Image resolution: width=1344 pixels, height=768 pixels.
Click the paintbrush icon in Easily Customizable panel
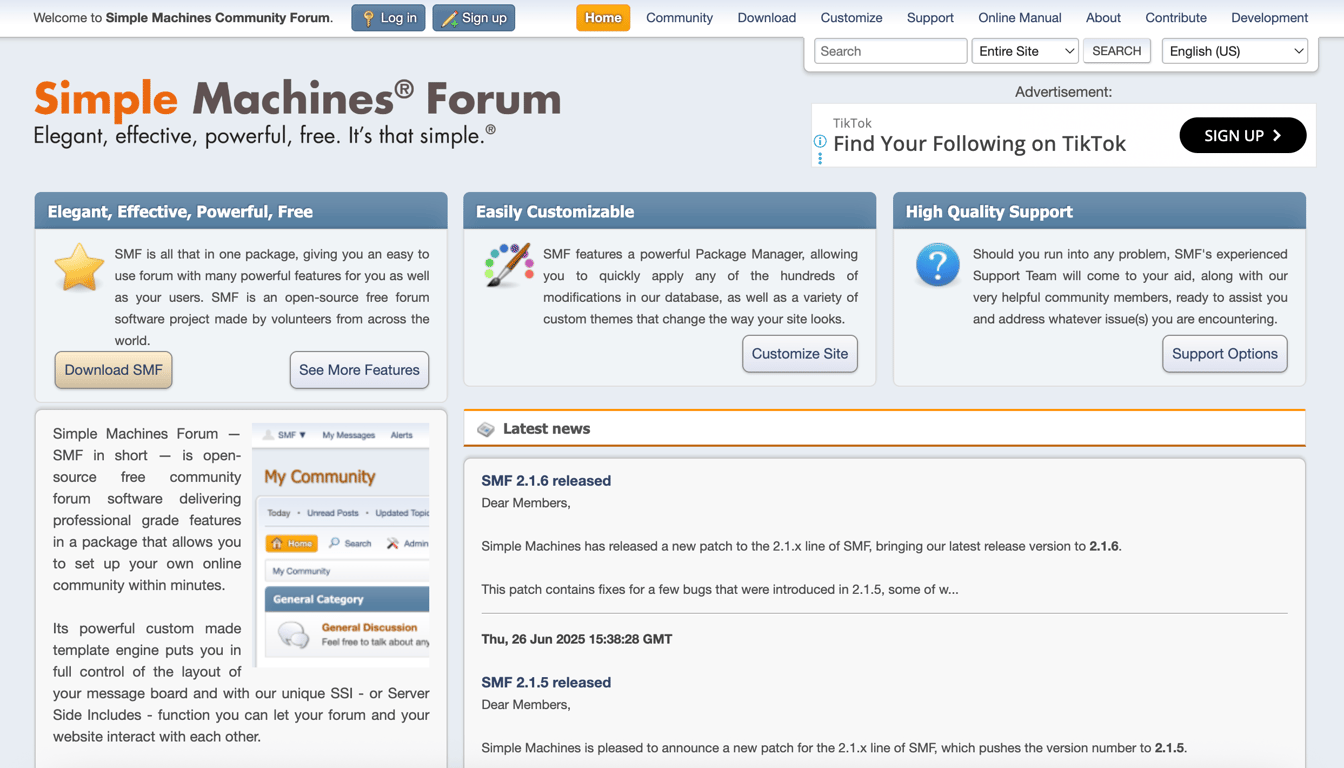[x=508, y=264]
